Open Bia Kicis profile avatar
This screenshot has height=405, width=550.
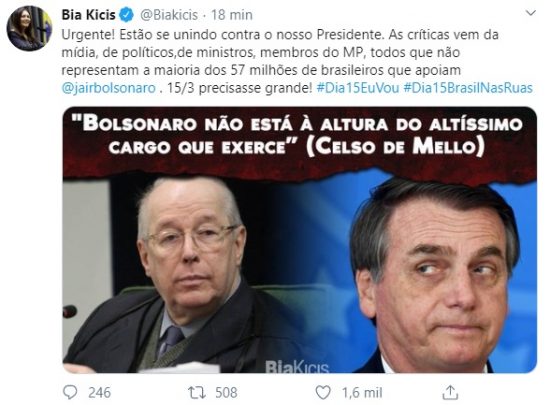(29, 28)
